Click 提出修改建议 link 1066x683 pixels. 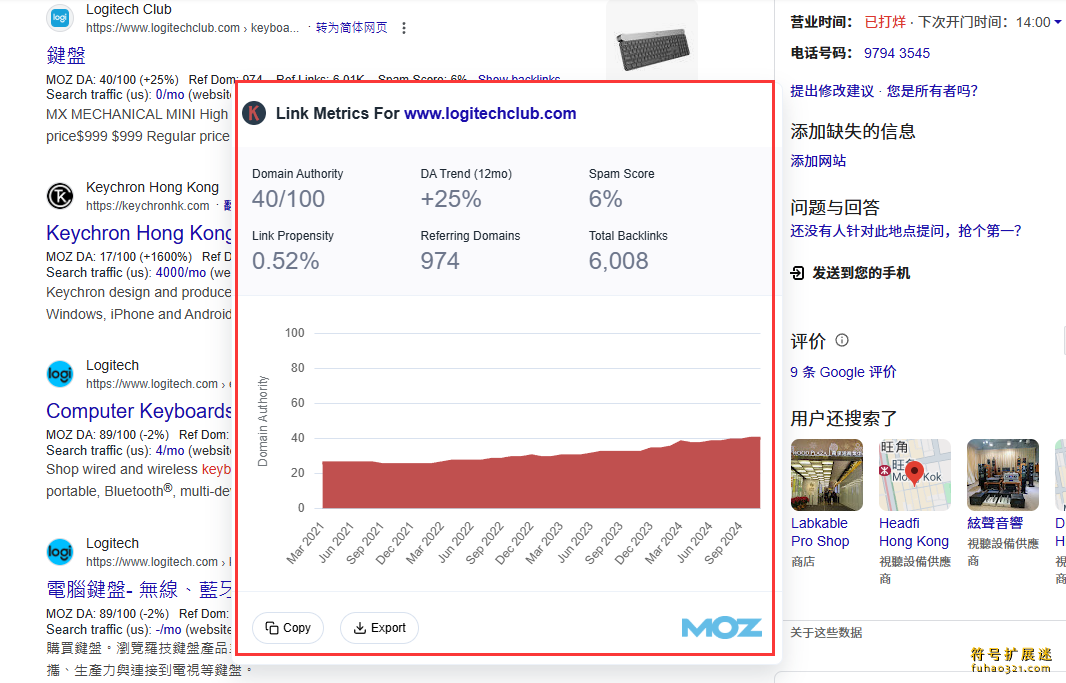832,91
